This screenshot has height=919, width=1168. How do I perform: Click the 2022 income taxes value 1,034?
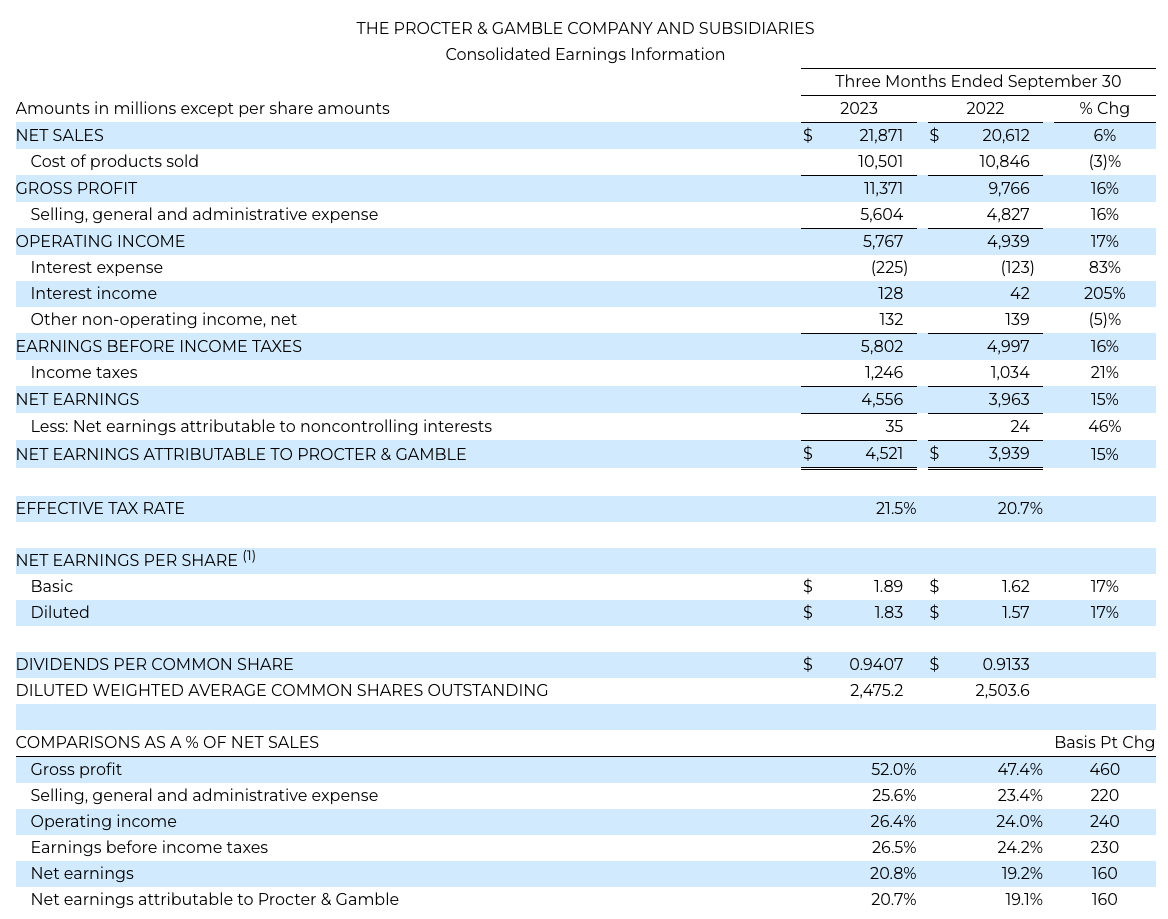(x=1009, y=372)
